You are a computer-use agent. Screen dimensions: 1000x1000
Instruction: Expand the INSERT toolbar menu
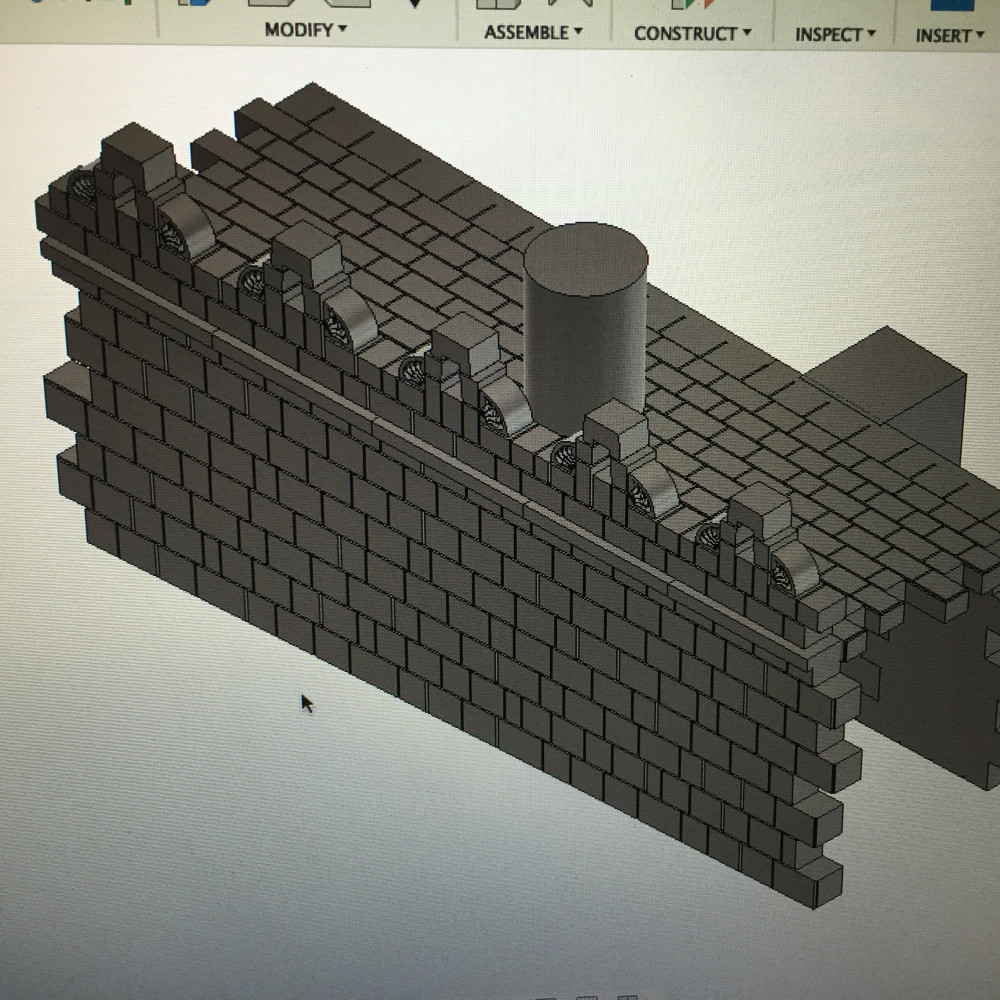pos(950,36)
